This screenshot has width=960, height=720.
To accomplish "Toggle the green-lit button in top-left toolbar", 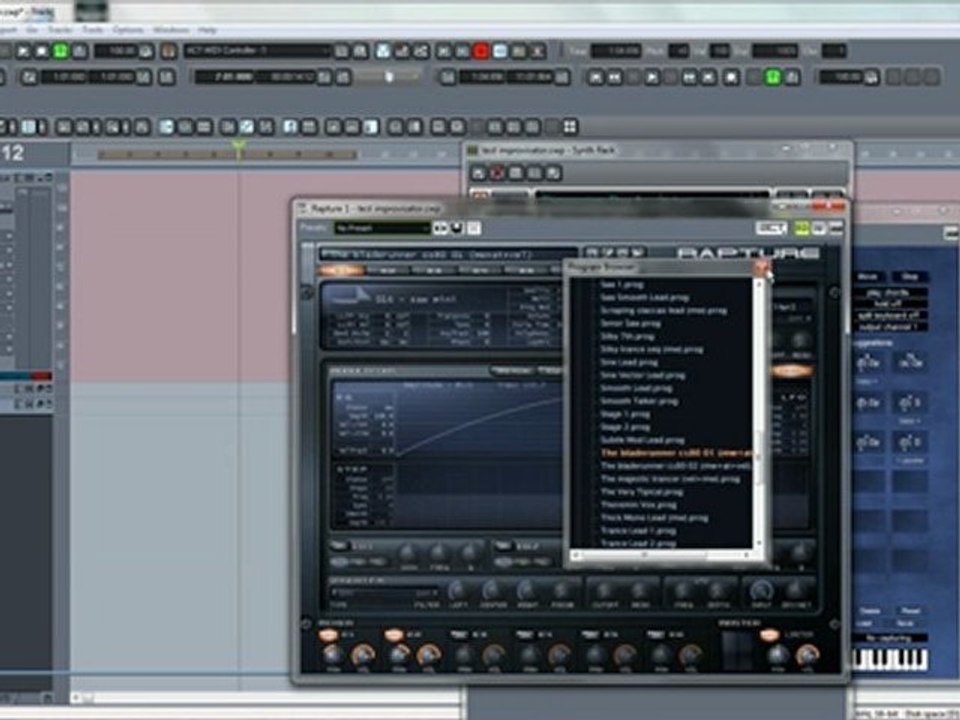I will pos(61,51).
